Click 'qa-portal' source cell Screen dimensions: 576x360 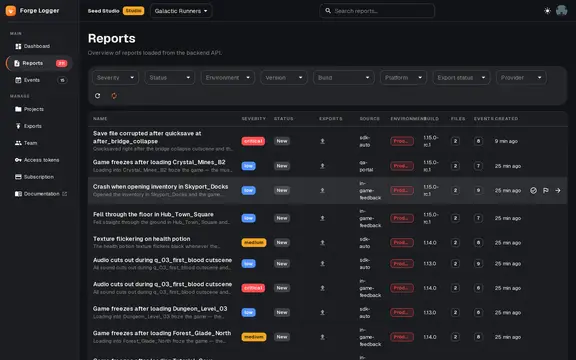click(366, 166)
